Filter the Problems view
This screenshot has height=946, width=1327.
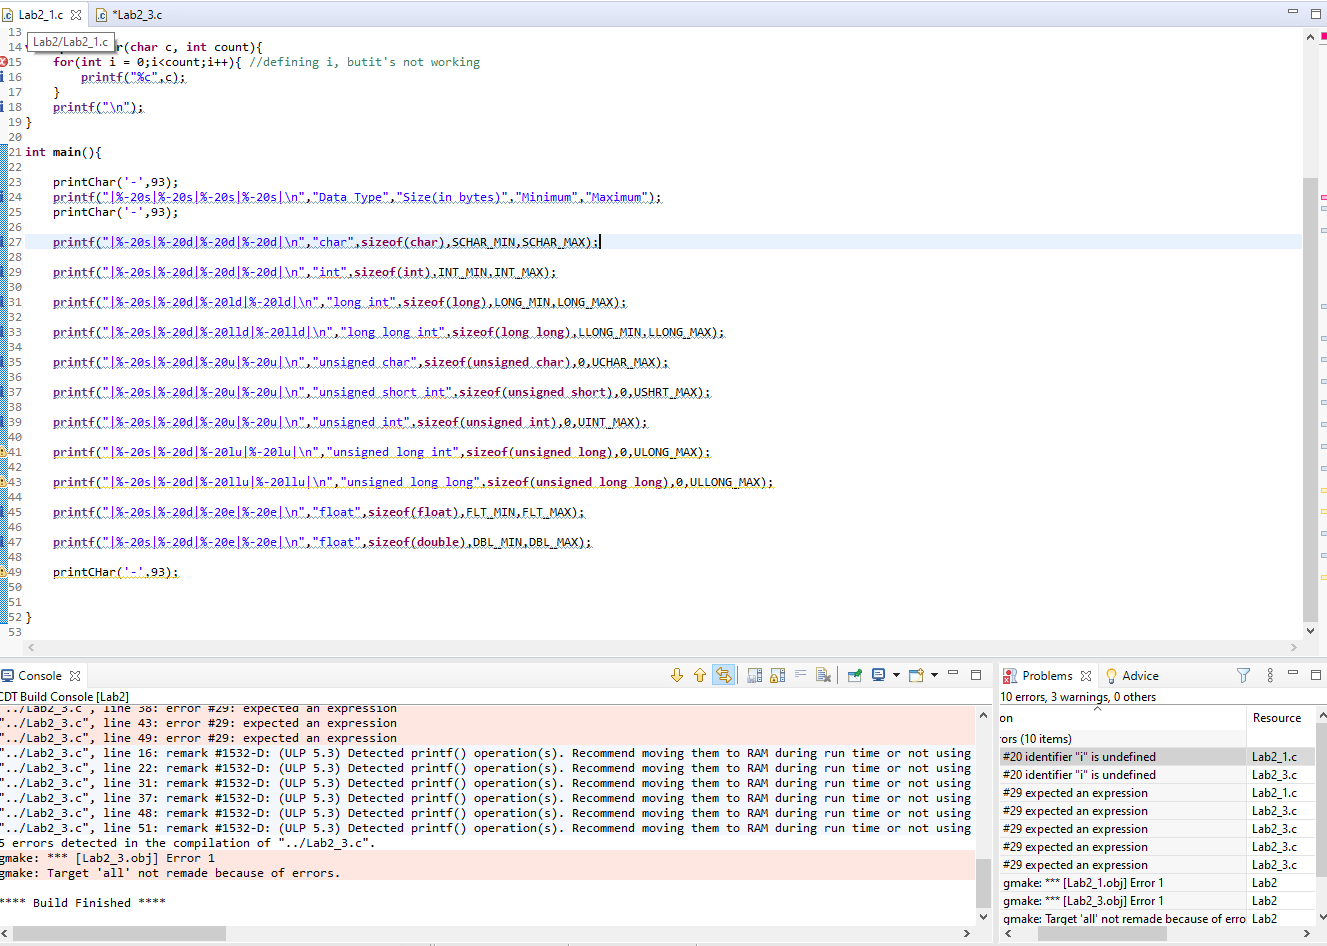pos(1243,675)
